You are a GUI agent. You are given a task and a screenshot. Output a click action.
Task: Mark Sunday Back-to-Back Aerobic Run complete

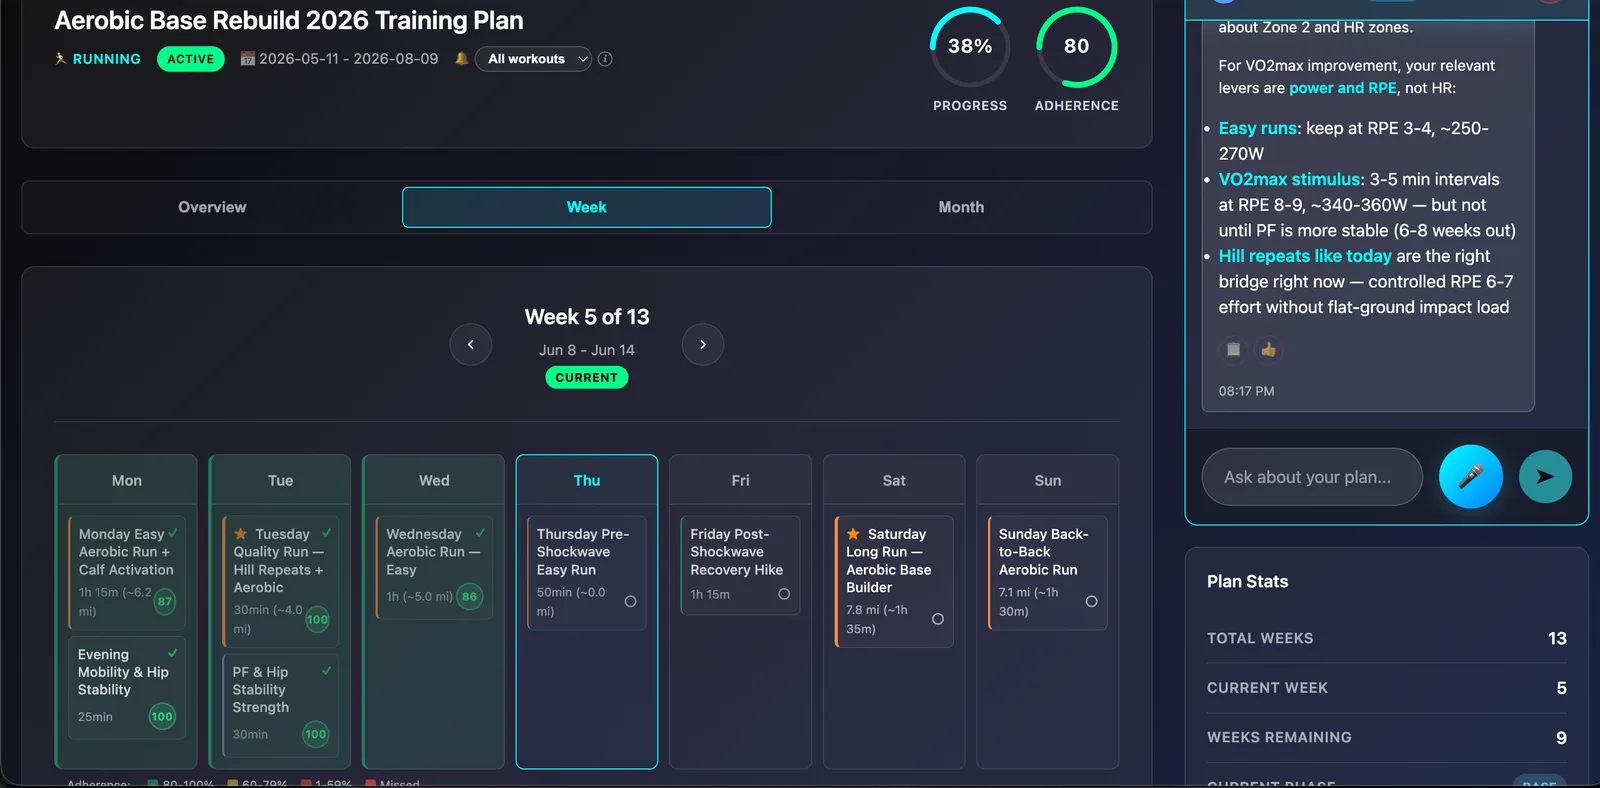(1091, 601)
